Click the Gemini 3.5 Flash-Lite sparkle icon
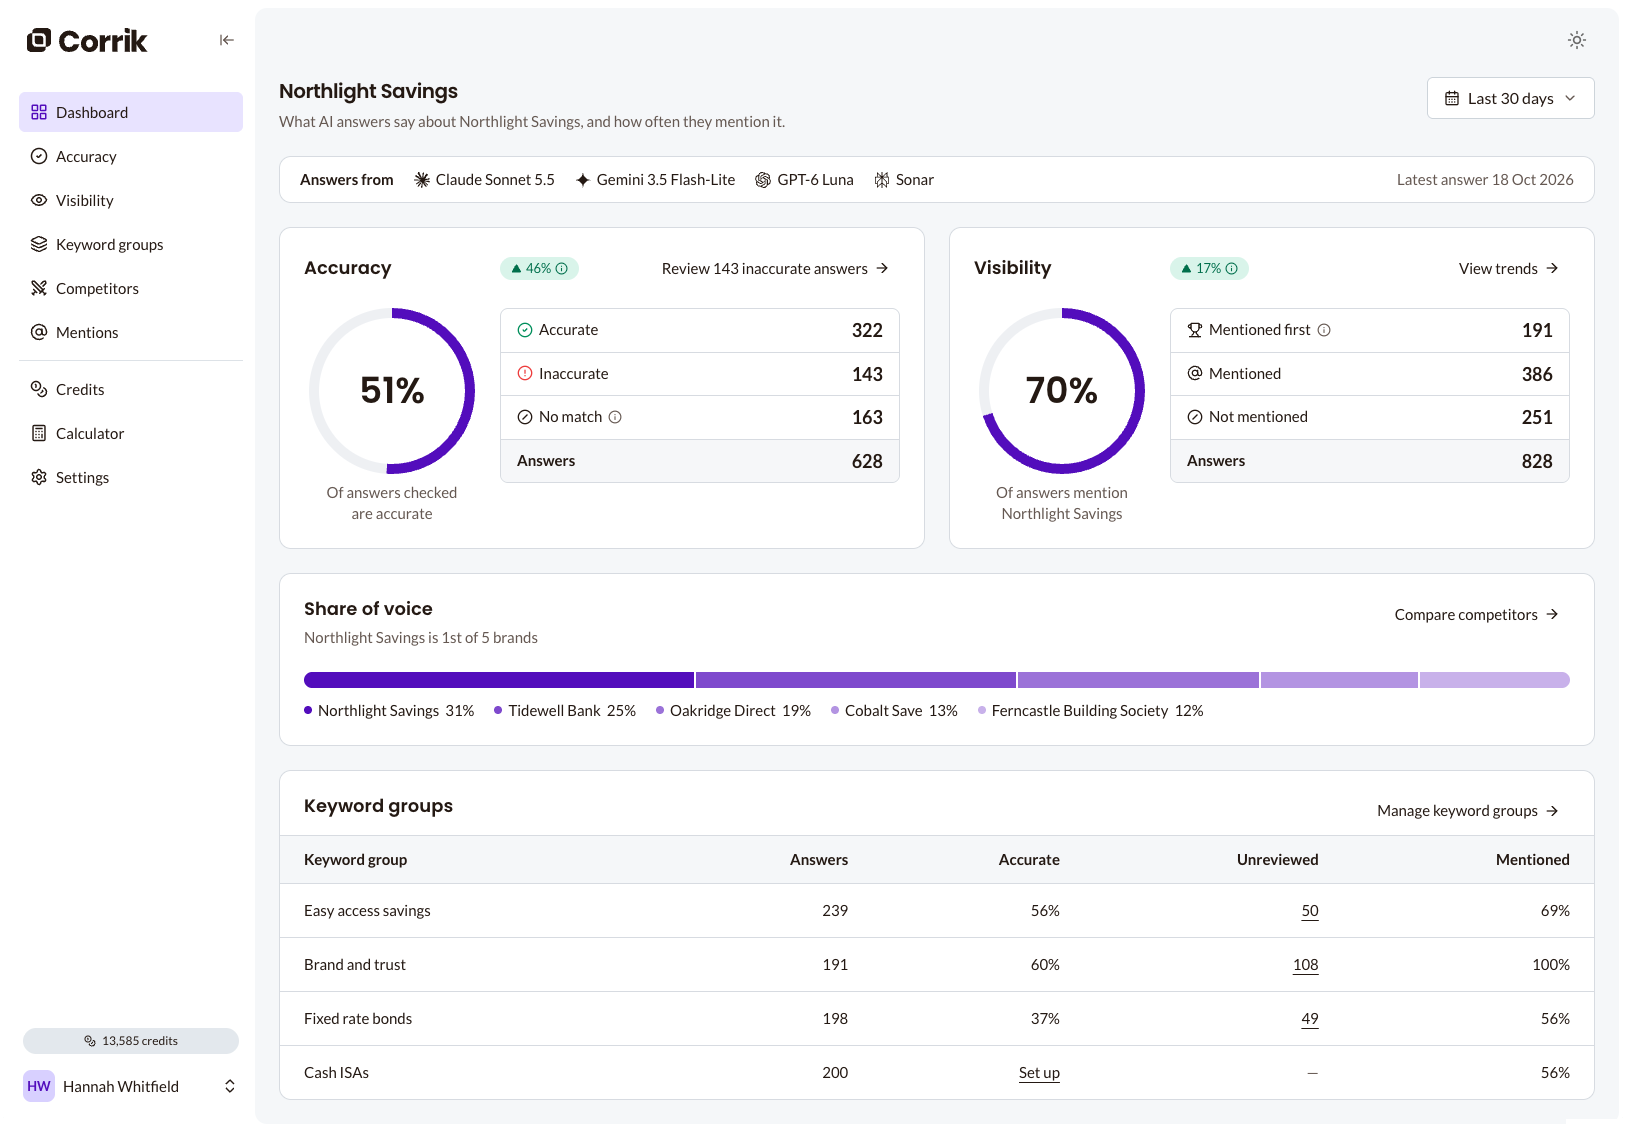The image size is (1626, 1125). pyautogui.click(x=583, y=180)
